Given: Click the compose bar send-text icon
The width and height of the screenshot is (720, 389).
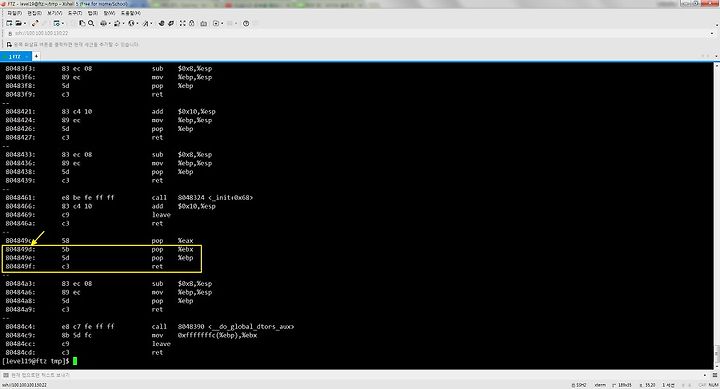Looking at the screenshot, I should [x=6, y=375].
